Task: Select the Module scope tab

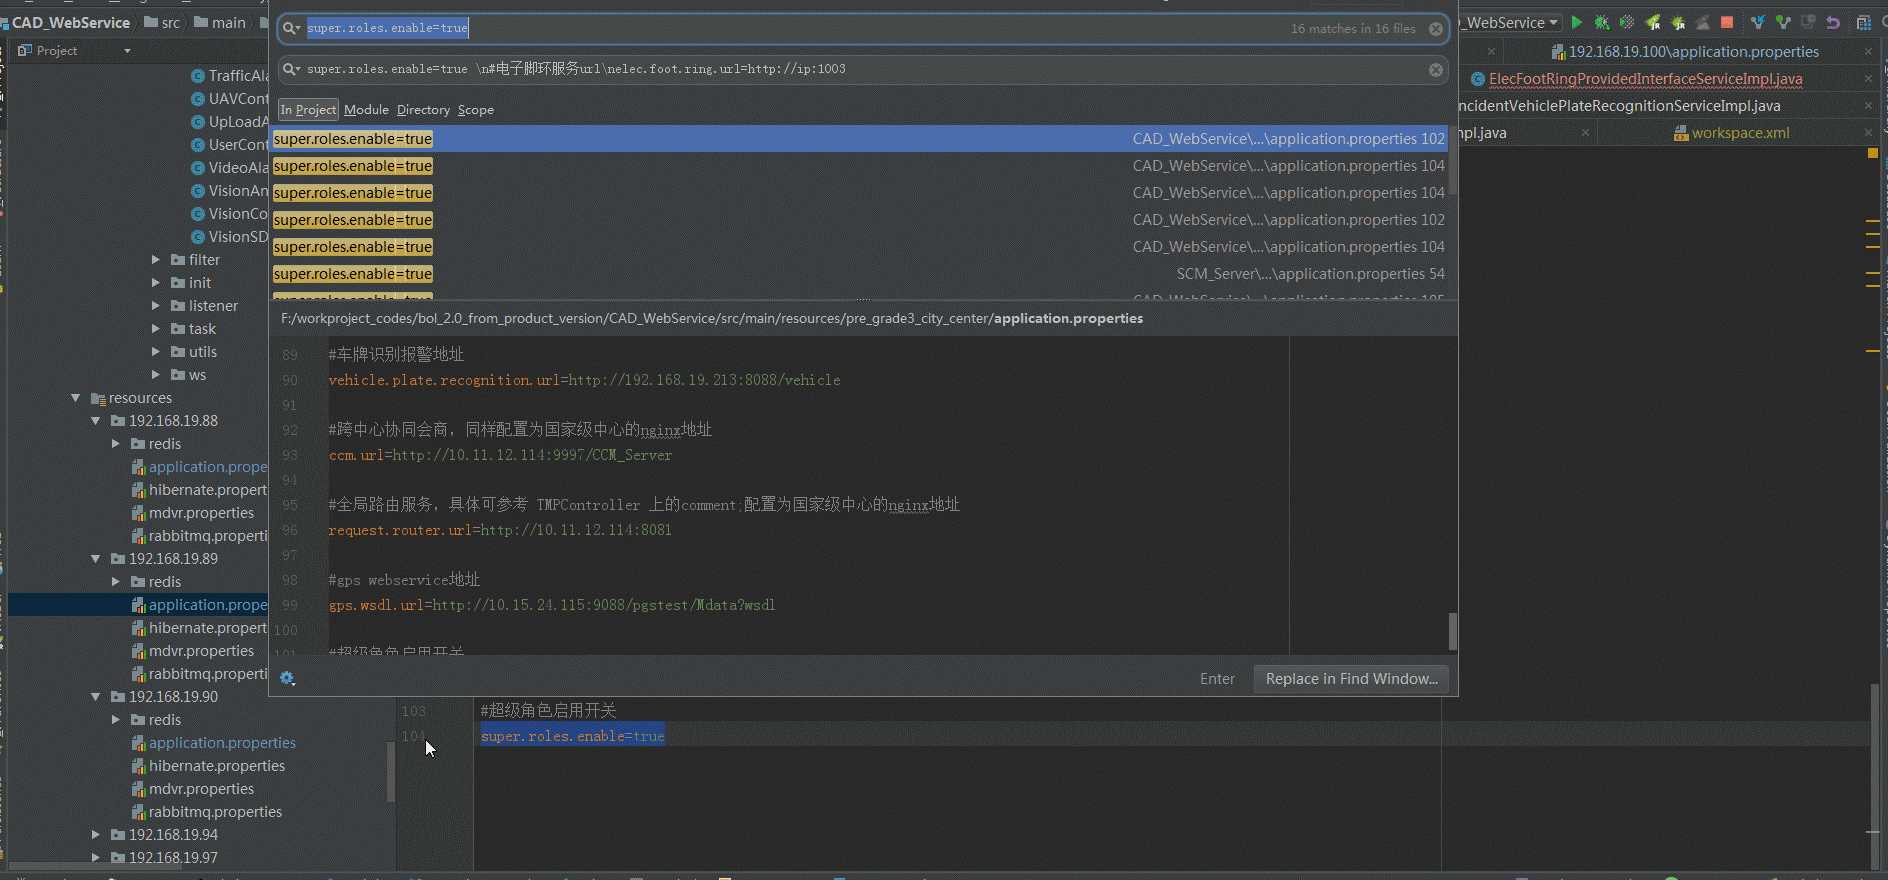Action: [x=366, y=110]
